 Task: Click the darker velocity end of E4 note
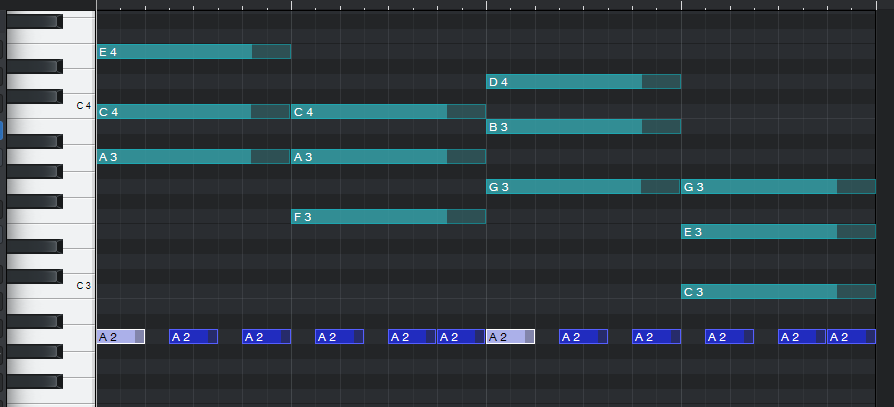[271, 52]
